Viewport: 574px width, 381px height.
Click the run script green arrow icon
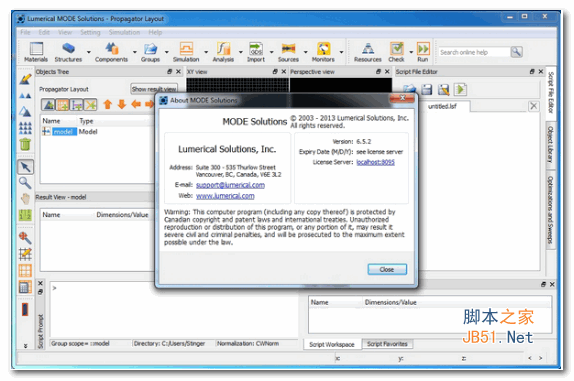461,89
